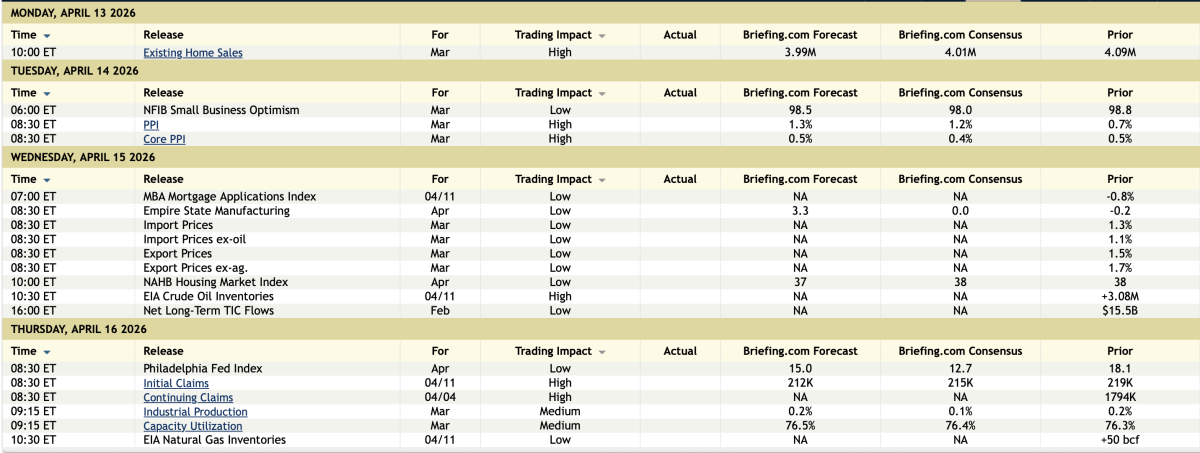The height and width of the screenshot is (453, 1200).
Task: Click the Time sort arrow under Tuesday, April 14
Action: coord(47,93)
